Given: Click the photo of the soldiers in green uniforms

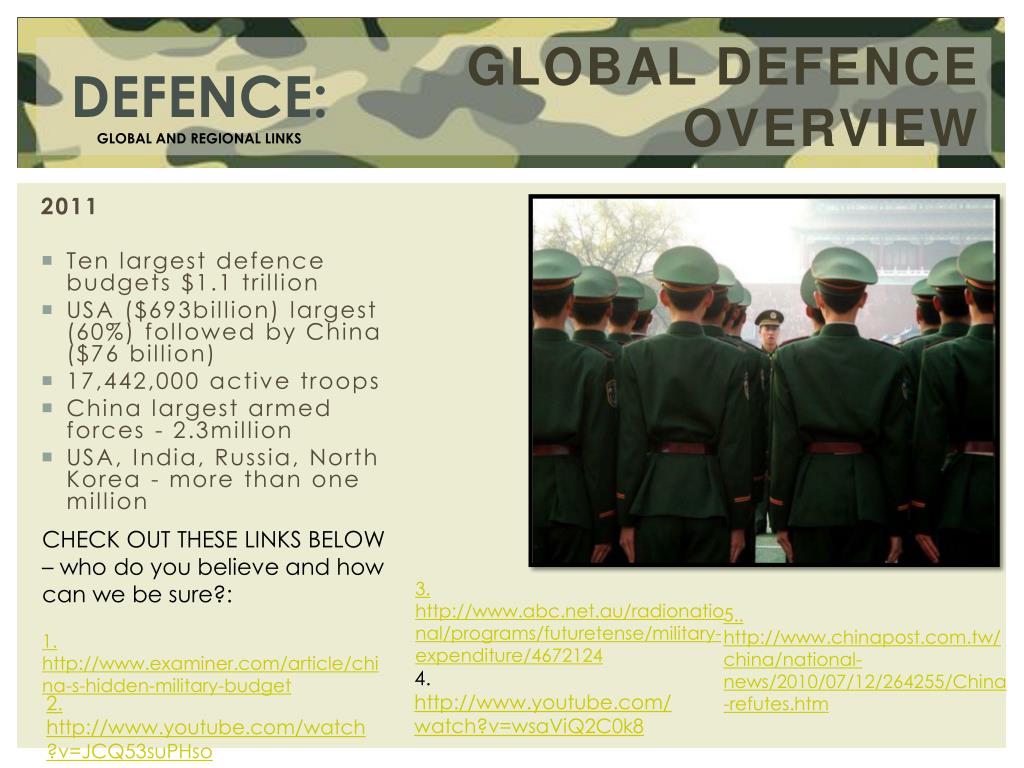Looking at the screenshot, I should point(764,381).
